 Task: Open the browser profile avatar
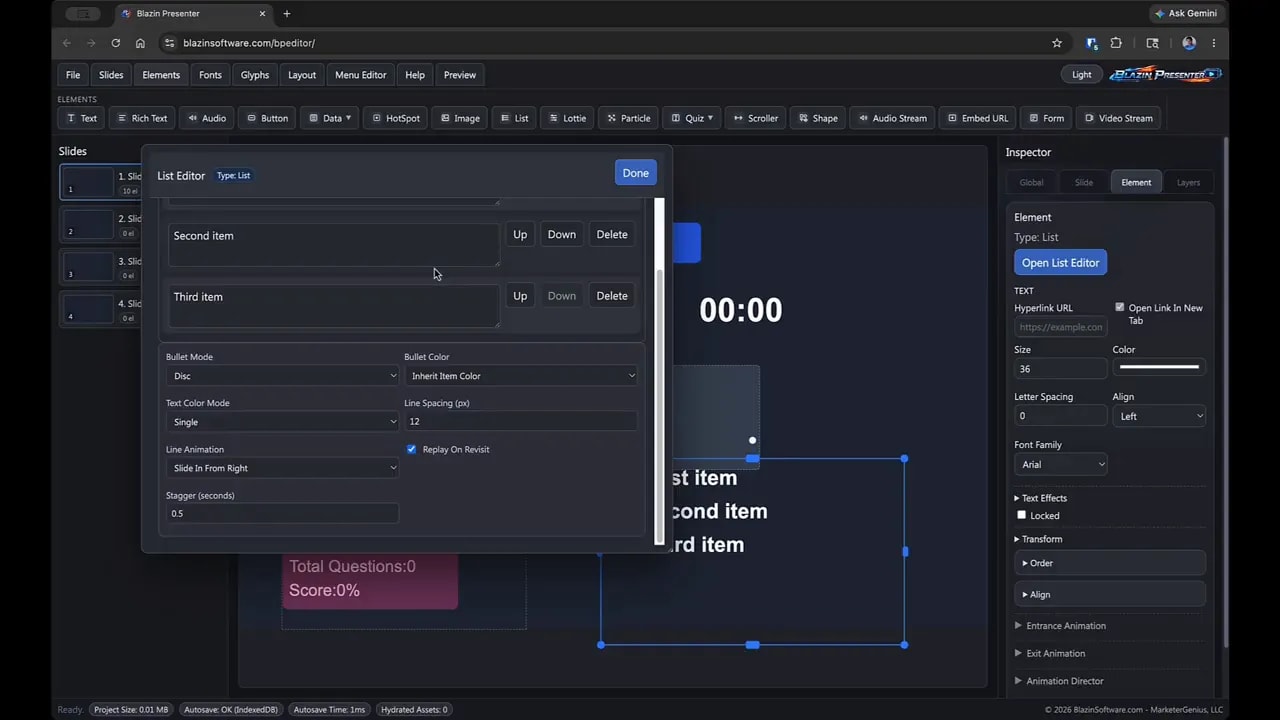click(x=1189, y=43)
